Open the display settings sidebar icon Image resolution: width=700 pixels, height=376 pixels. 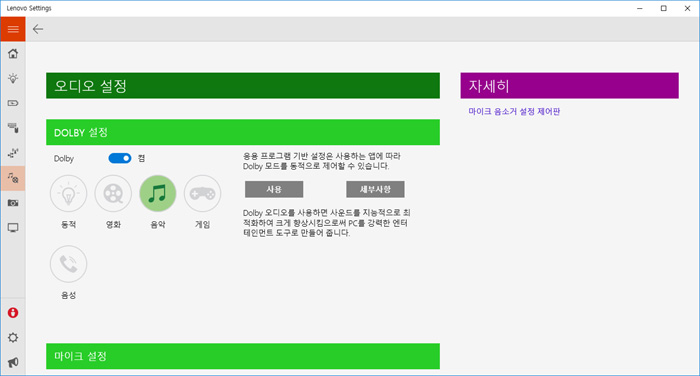pyautogui.click(x=13, y=228)
